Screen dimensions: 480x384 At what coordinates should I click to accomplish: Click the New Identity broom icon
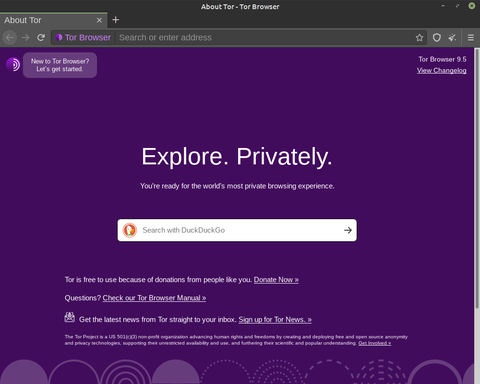coord(452,38)
